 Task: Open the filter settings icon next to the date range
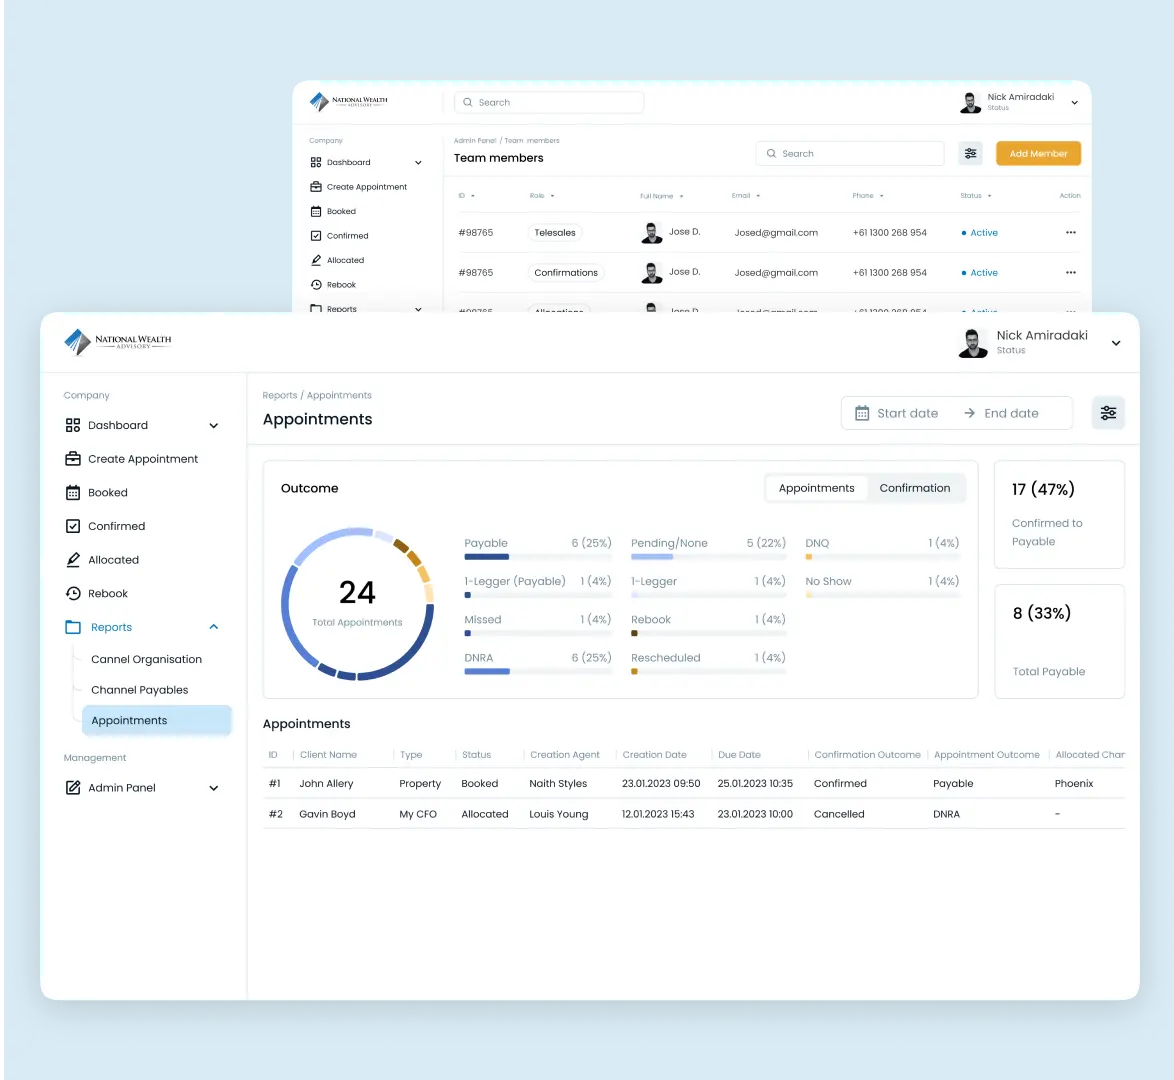coord(1108,413)
